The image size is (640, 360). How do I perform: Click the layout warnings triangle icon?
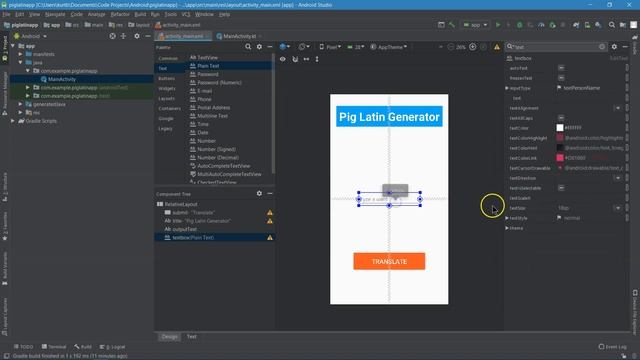pos(497,47)
